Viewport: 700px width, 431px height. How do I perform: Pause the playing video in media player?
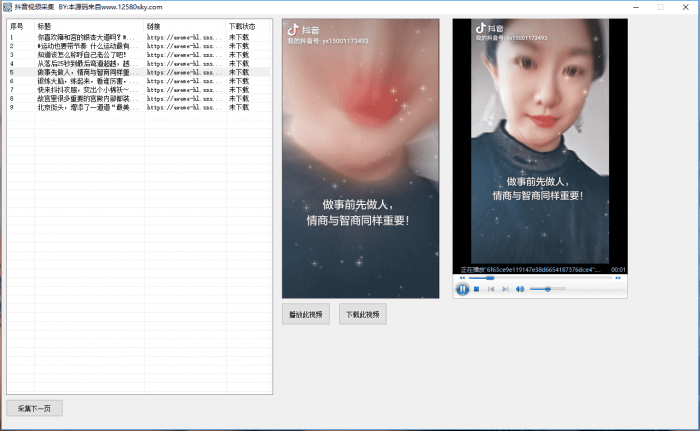point(463,289)
